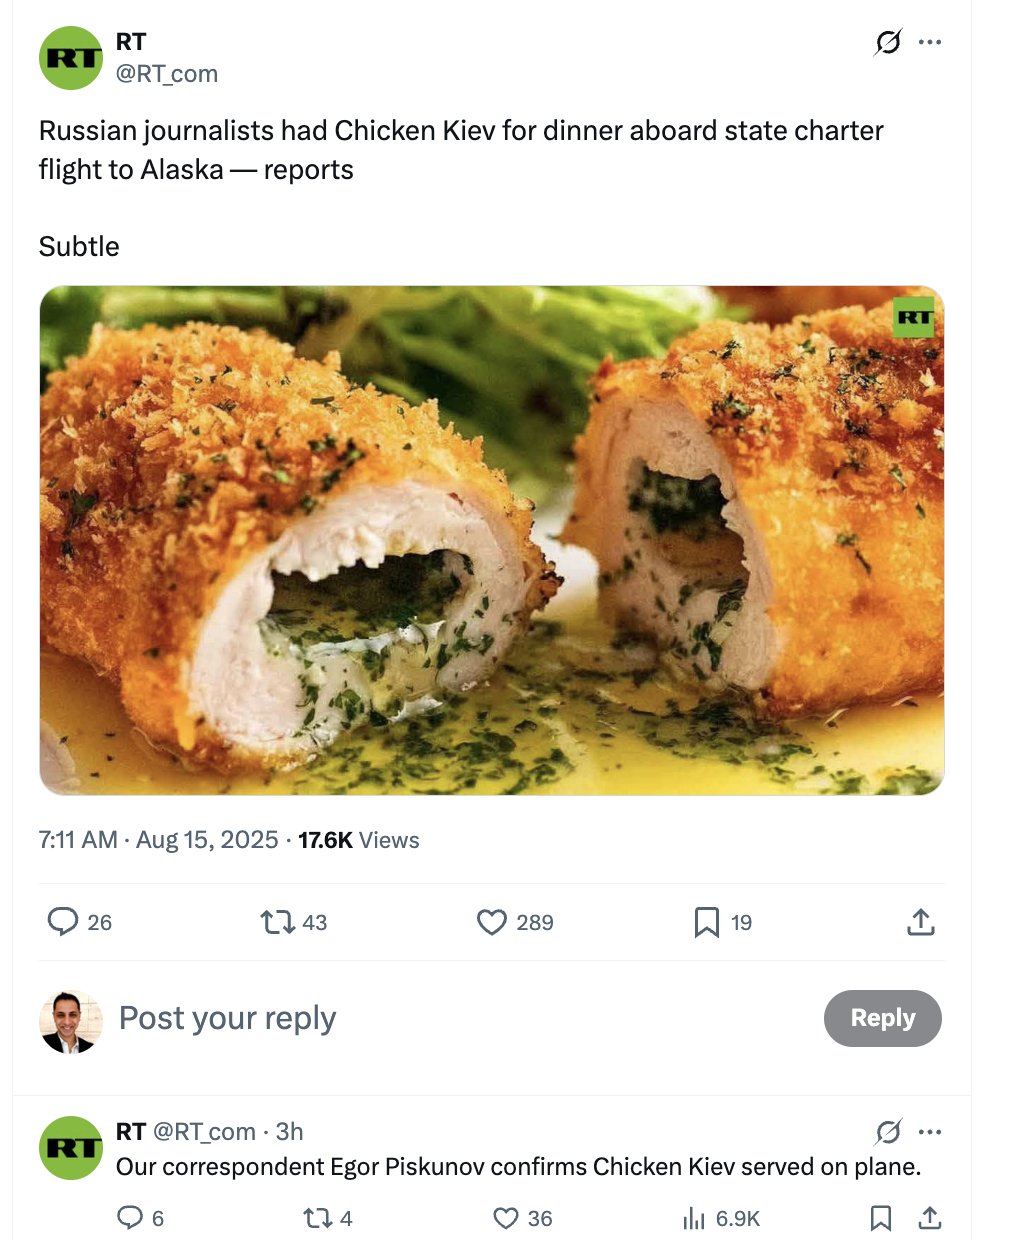Open the Chicken Kiev image
1020x1240 pixels.
pos(491,540)
